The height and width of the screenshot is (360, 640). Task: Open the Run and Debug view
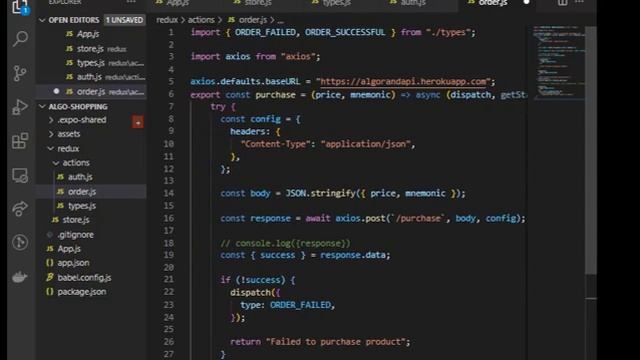[x=20, y=107]
